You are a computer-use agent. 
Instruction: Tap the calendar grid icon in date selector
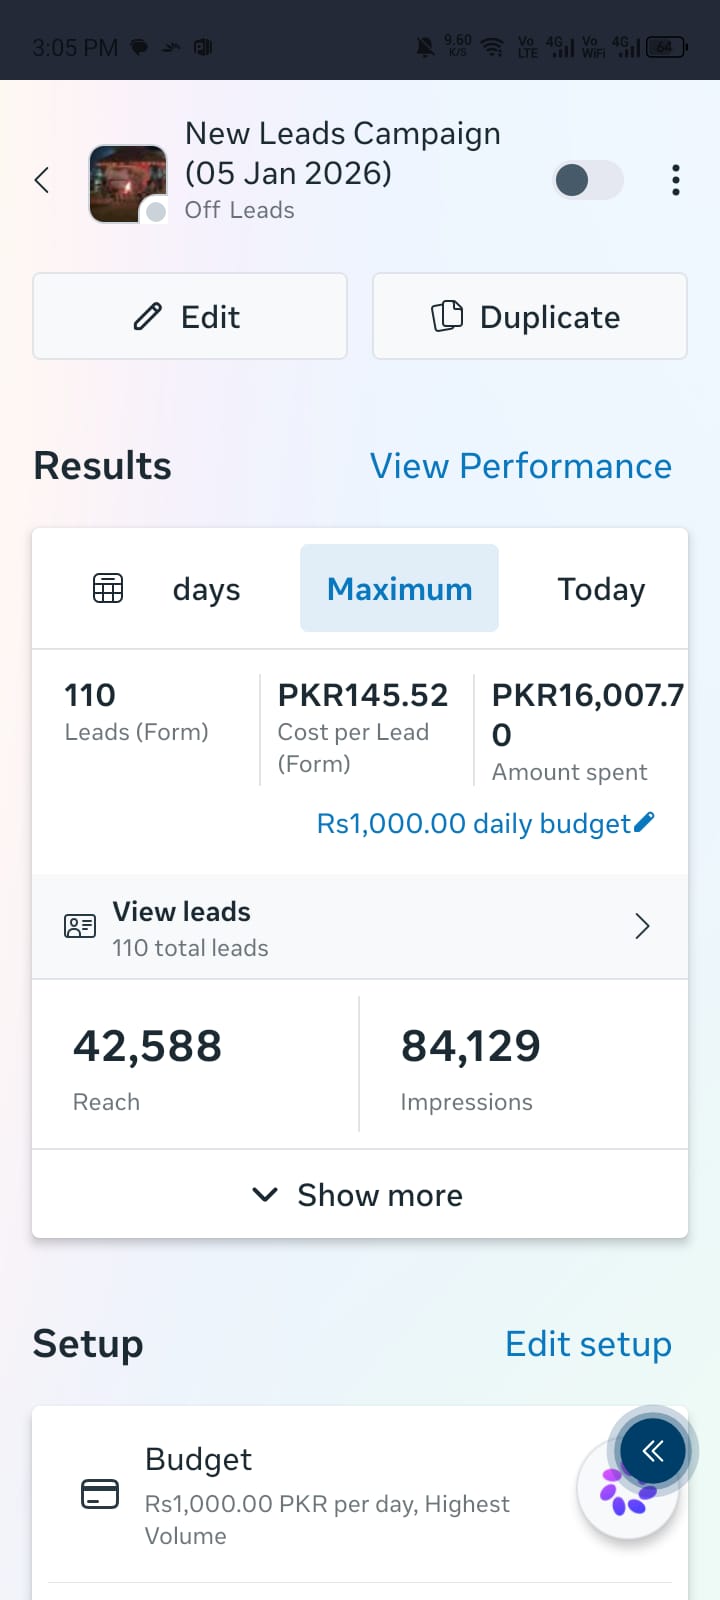pos(108,588)
